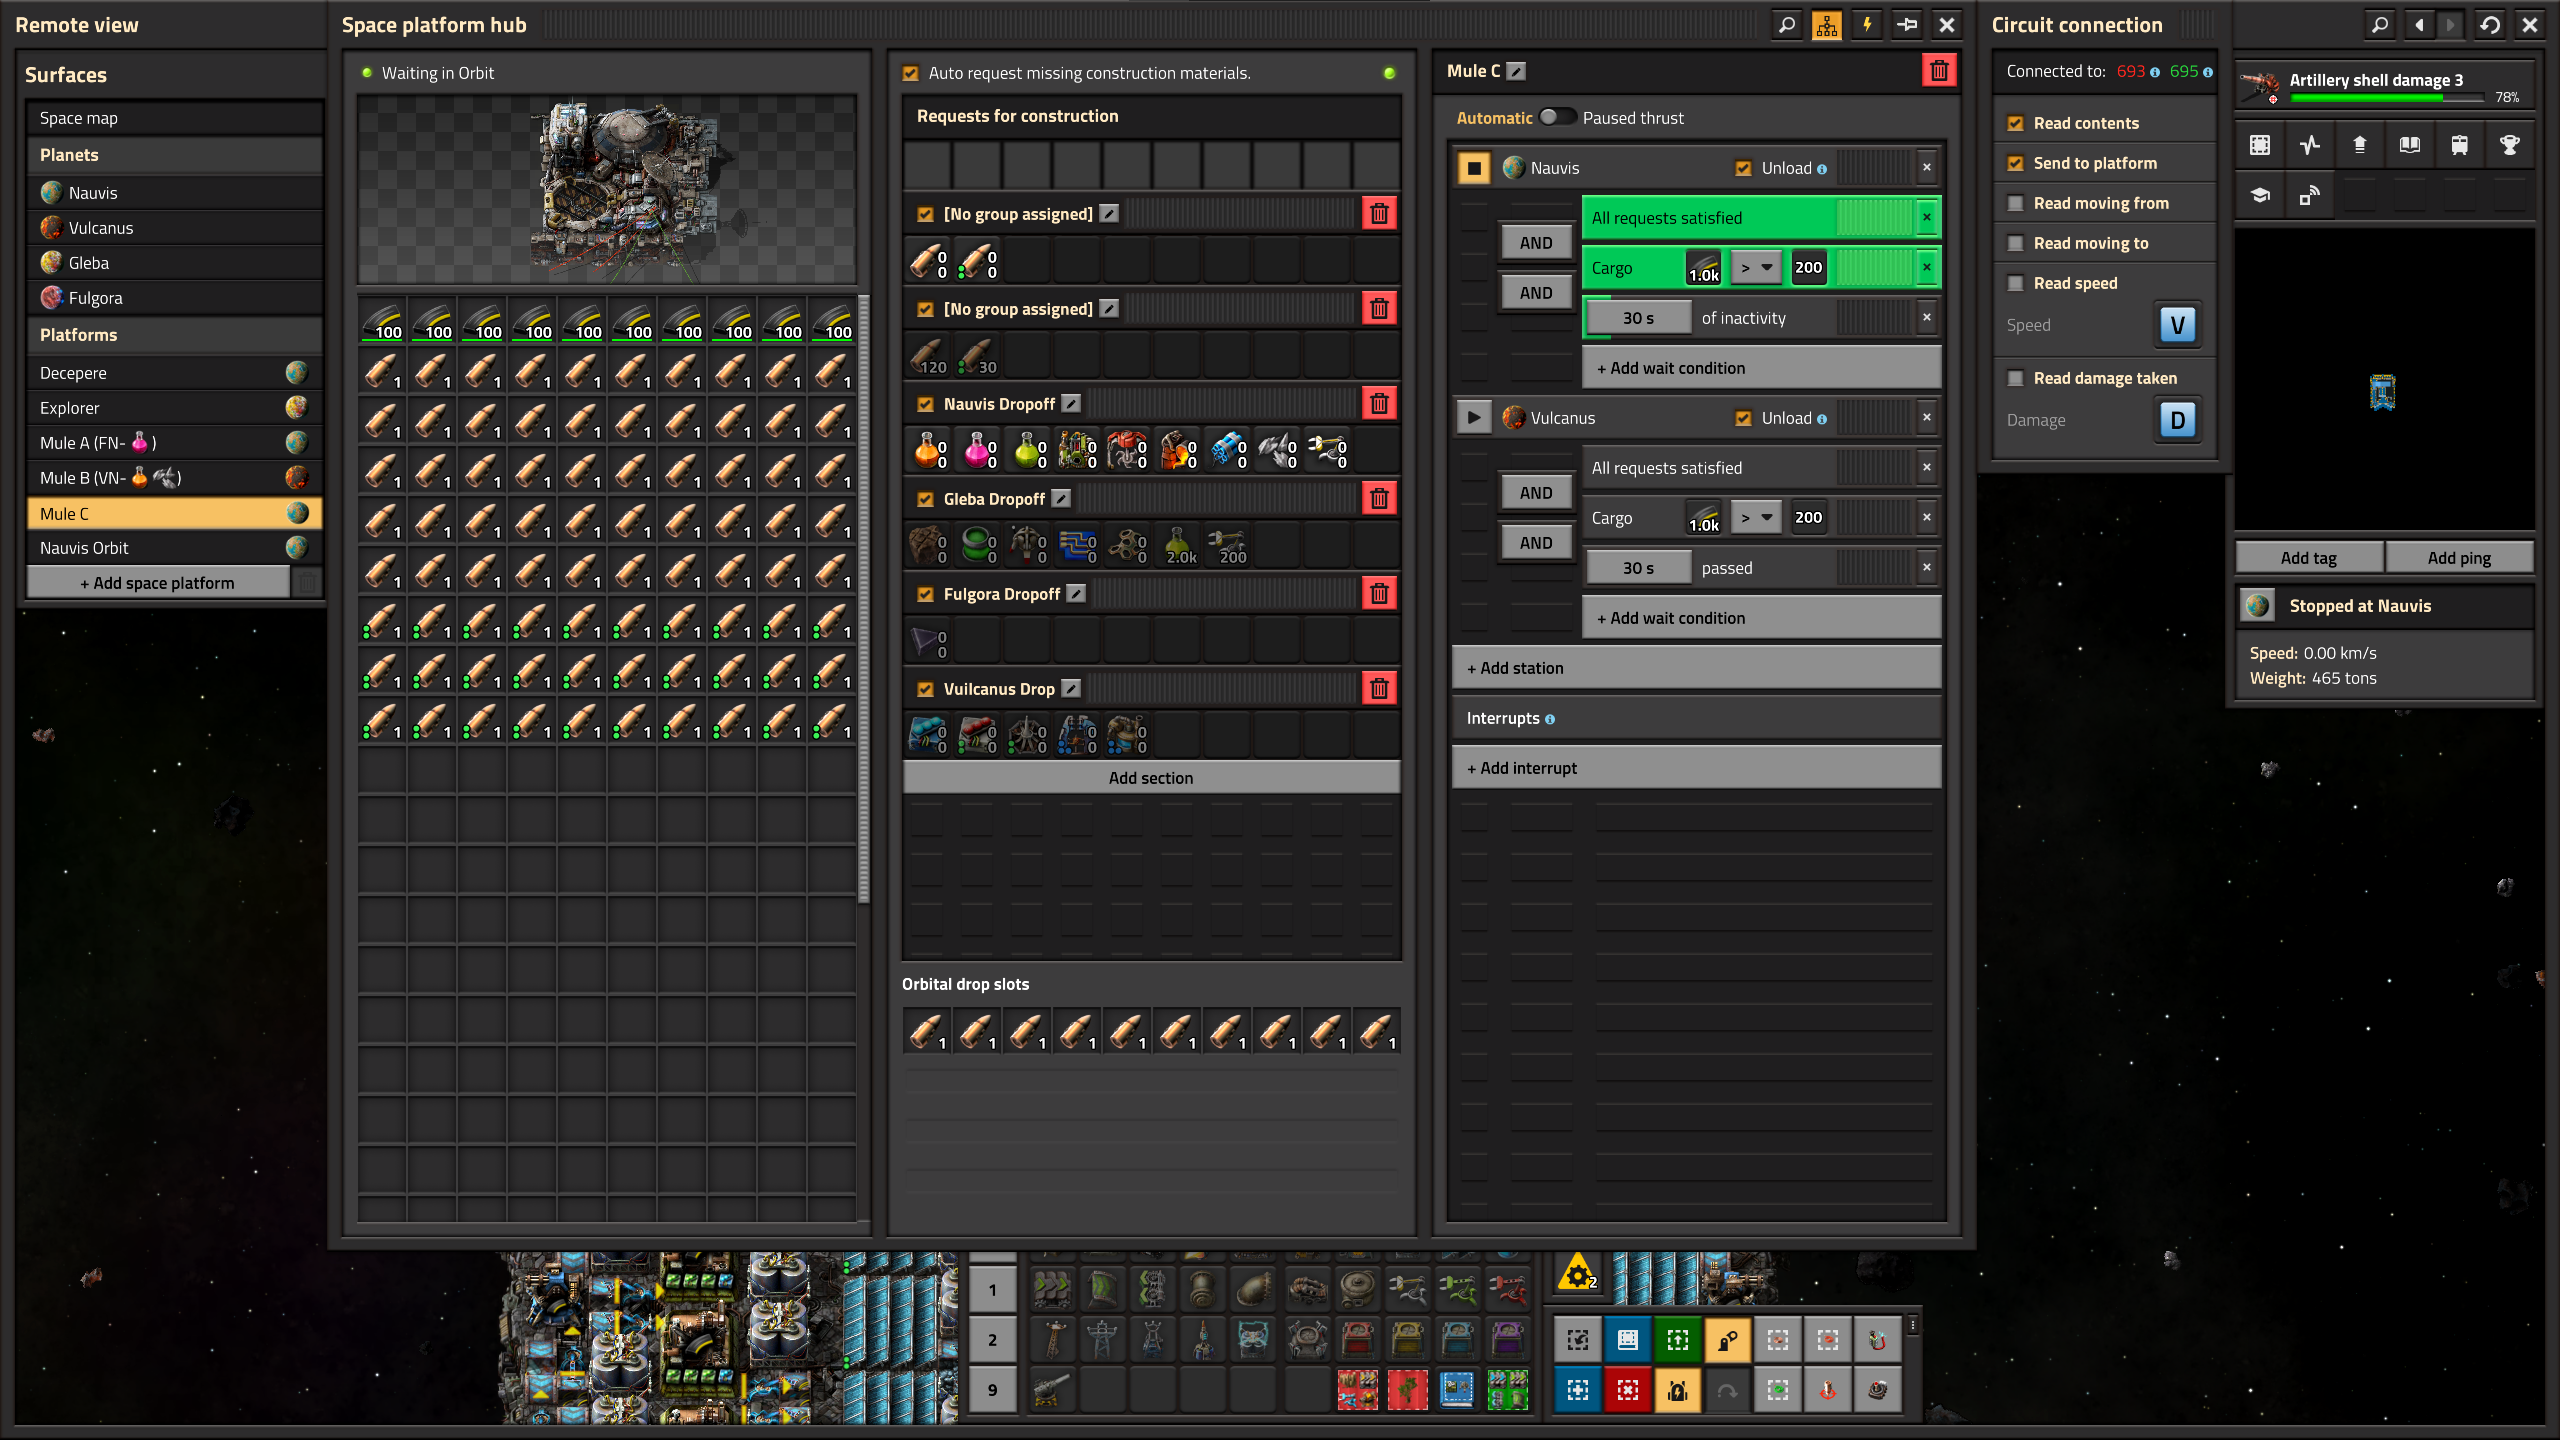Stop at Nauvis station button

coord(1474,168)
